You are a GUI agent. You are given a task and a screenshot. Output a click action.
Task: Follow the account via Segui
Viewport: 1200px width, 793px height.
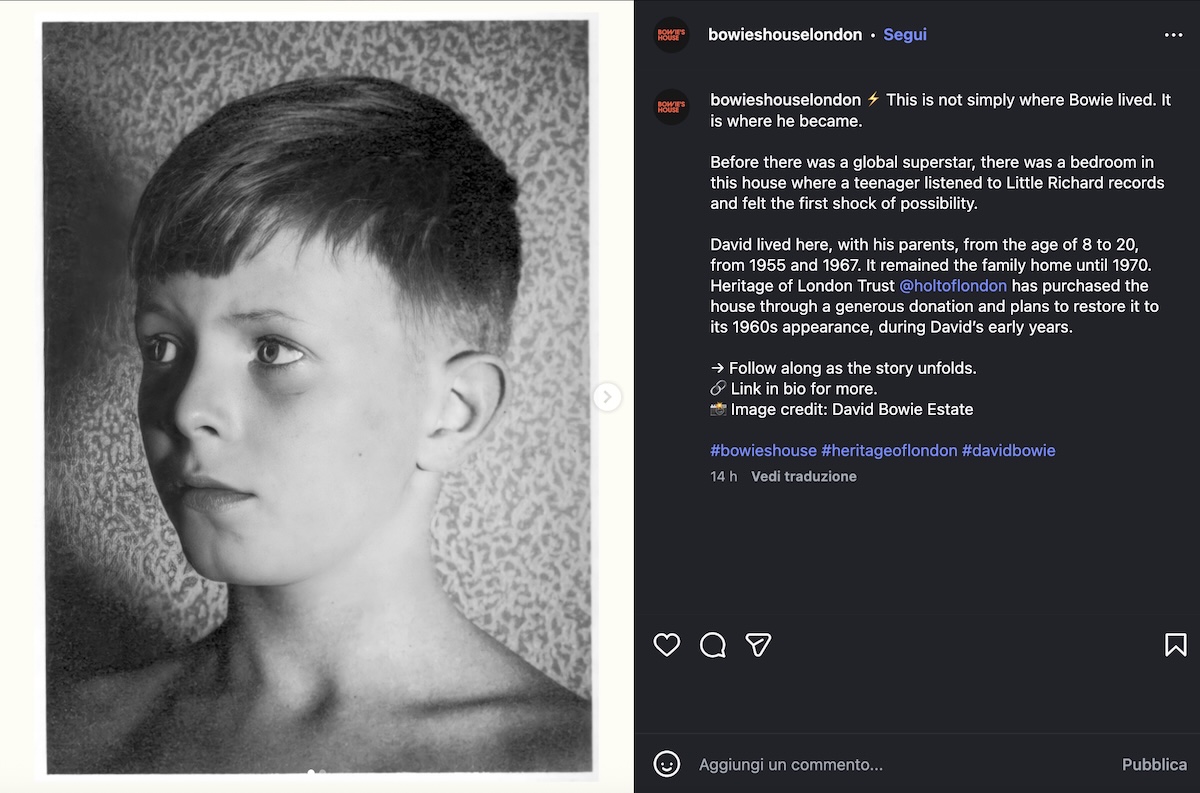tap(905, 35)
